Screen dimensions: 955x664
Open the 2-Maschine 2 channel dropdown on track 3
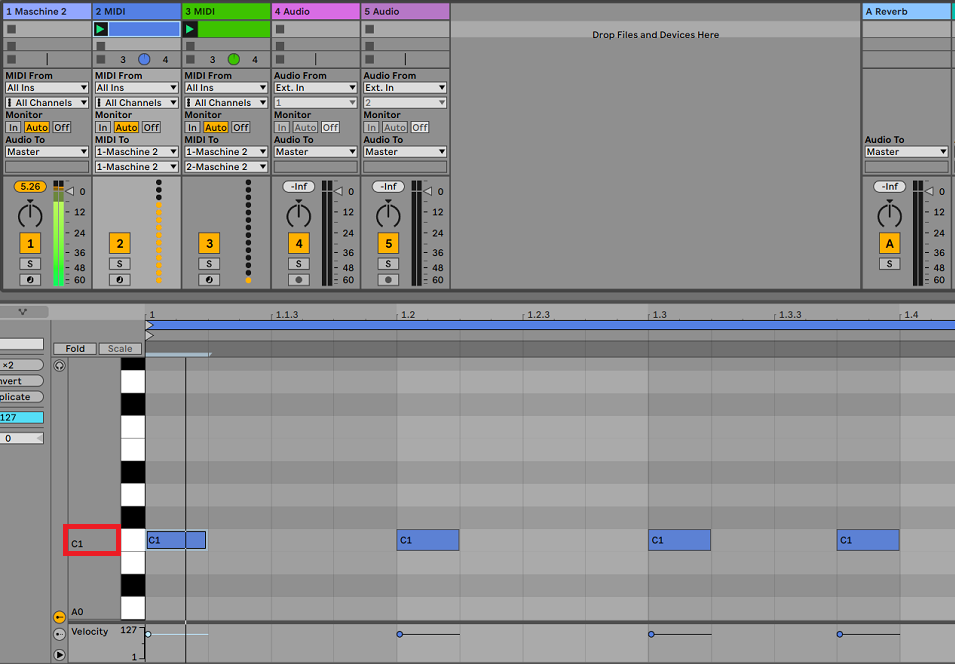[226, 167]
